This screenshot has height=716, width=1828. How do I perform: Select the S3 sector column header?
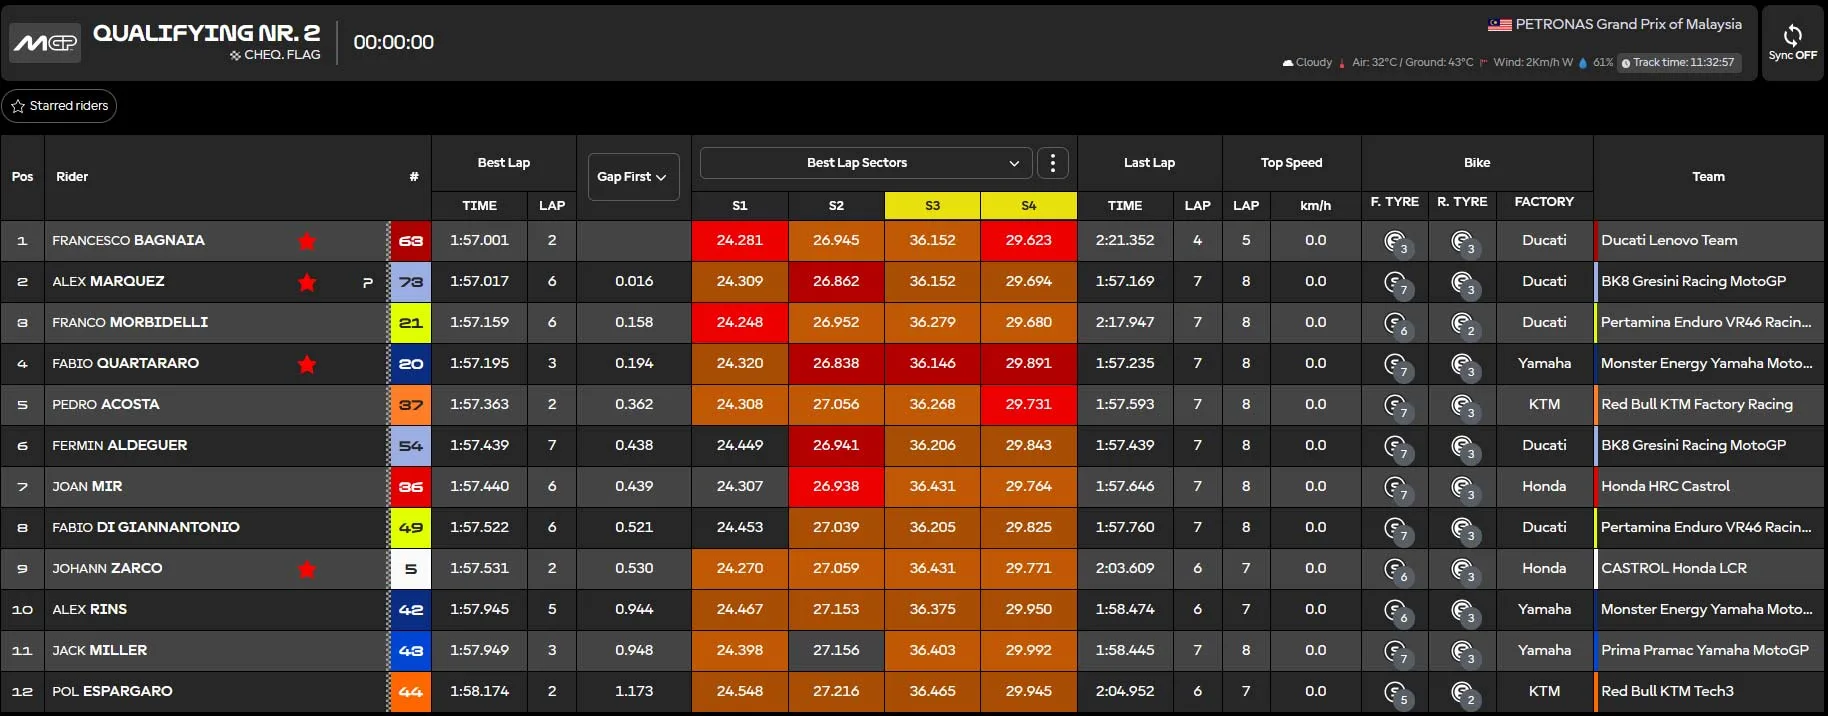point(932,205)
